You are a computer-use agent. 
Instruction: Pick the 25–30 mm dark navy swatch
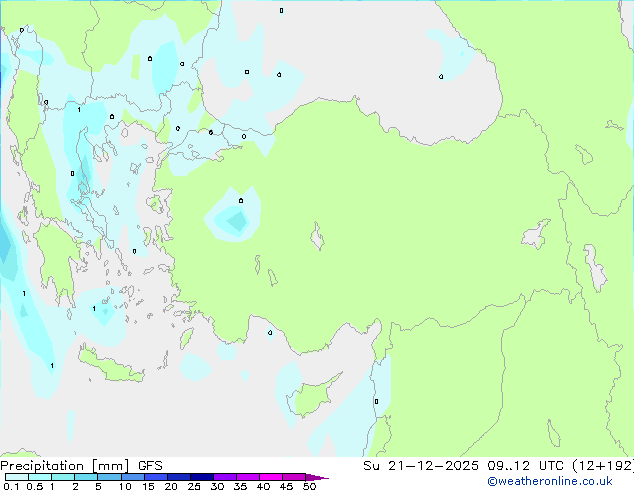(x=202, y=477)
